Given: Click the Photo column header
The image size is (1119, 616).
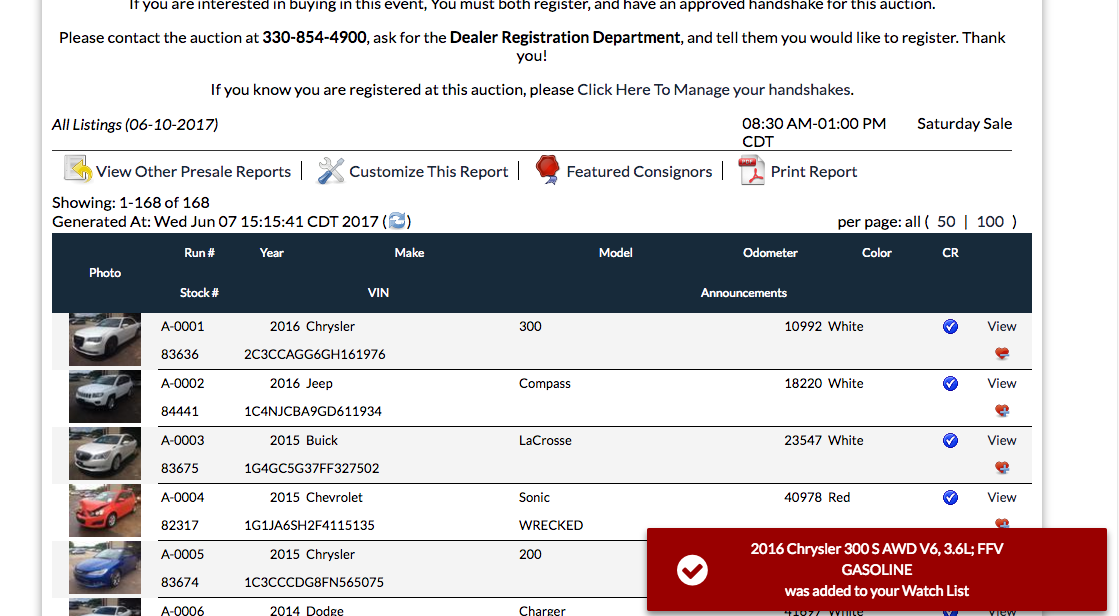Looking at the screenshot, I should click(105, 273).
